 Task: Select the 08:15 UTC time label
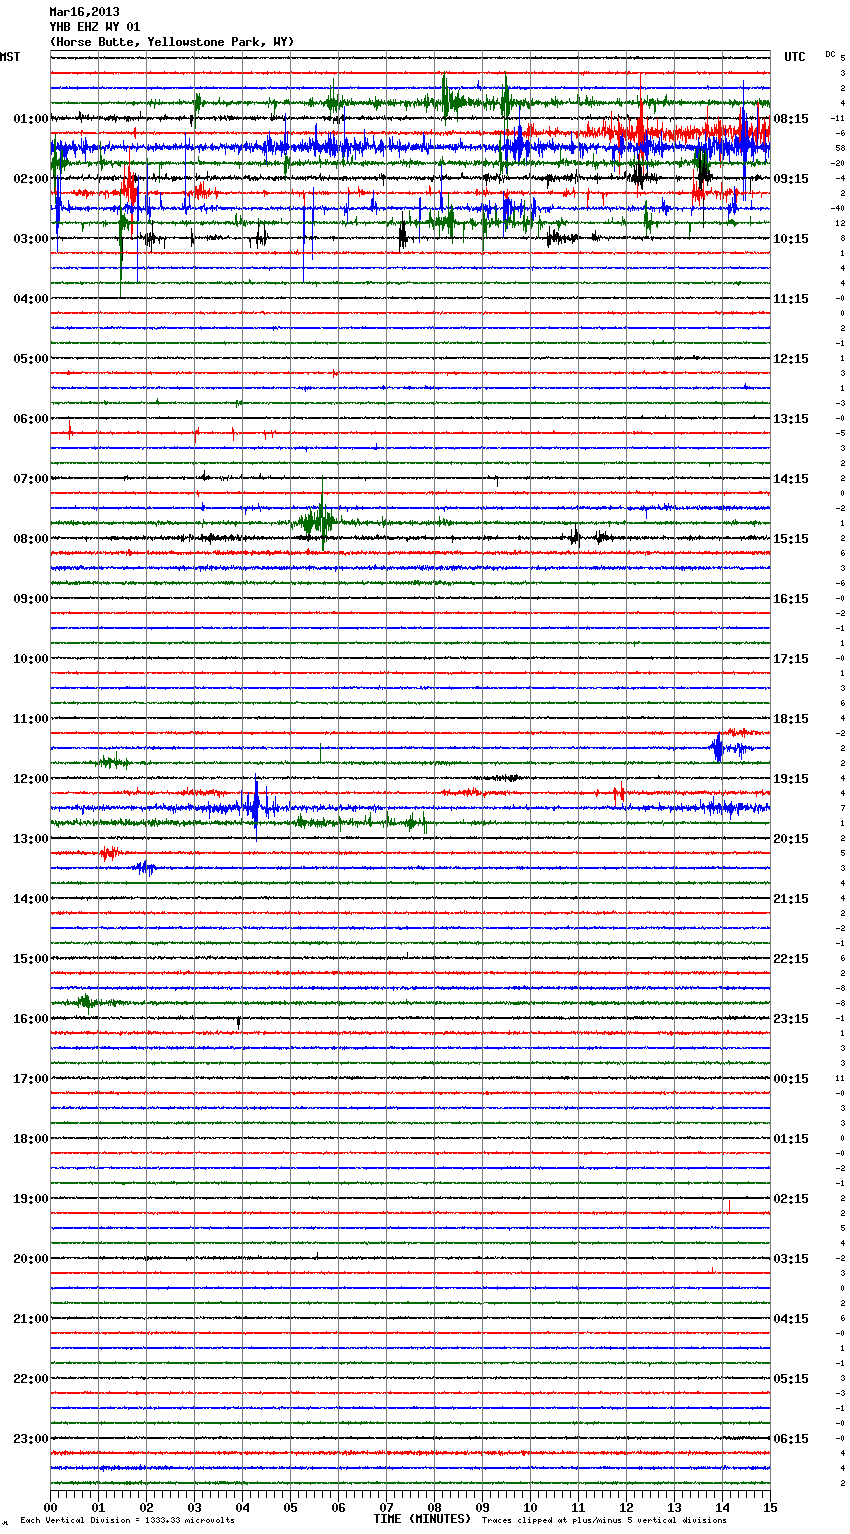click(x=791, y=119)
